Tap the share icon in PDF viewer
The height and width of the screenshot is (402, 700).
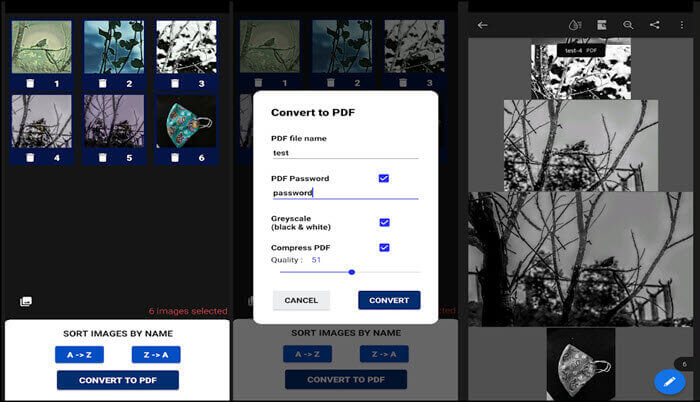655,25
